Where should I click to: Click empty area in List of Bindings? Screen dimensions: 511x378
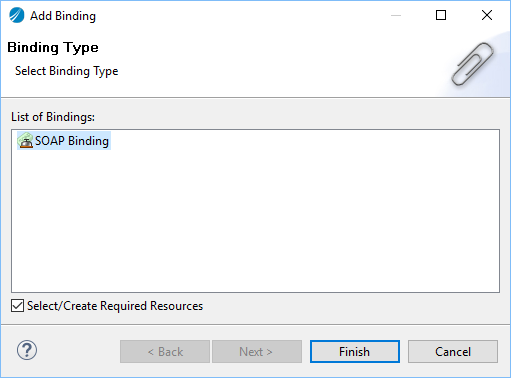255,220
